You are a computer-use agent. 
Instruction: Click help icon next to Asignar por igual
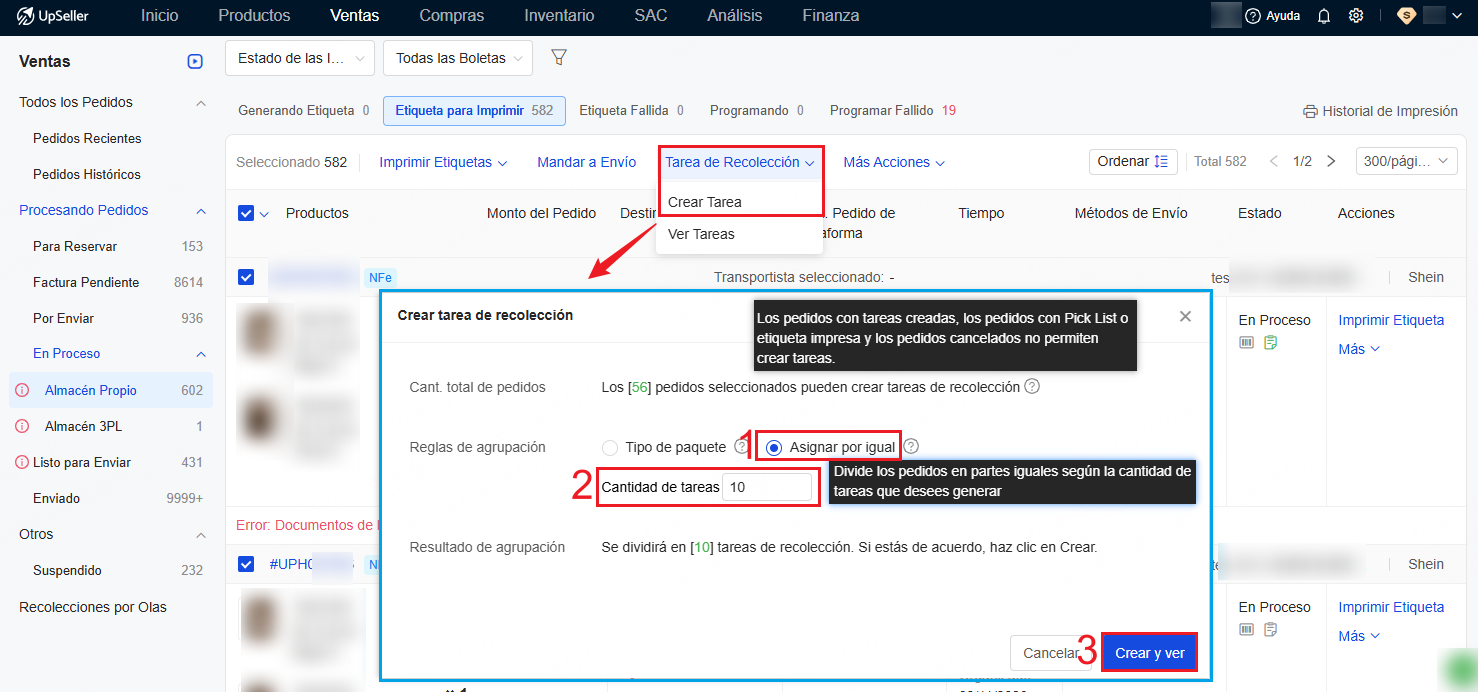[x=911, y=447]
